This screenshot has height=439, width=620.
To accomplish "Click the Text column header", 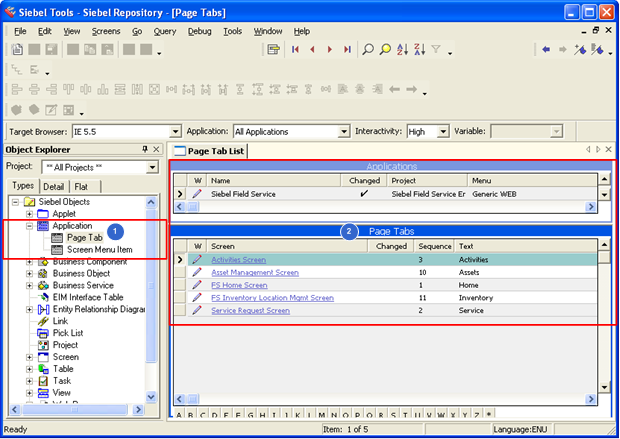I will point(526,246).
